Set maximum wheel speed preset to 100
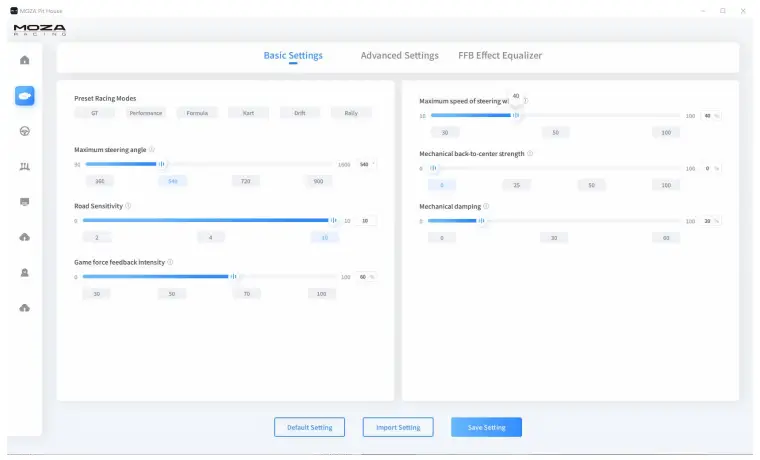The height and width of the screenshot is (460, 760). tap(666, 132)
